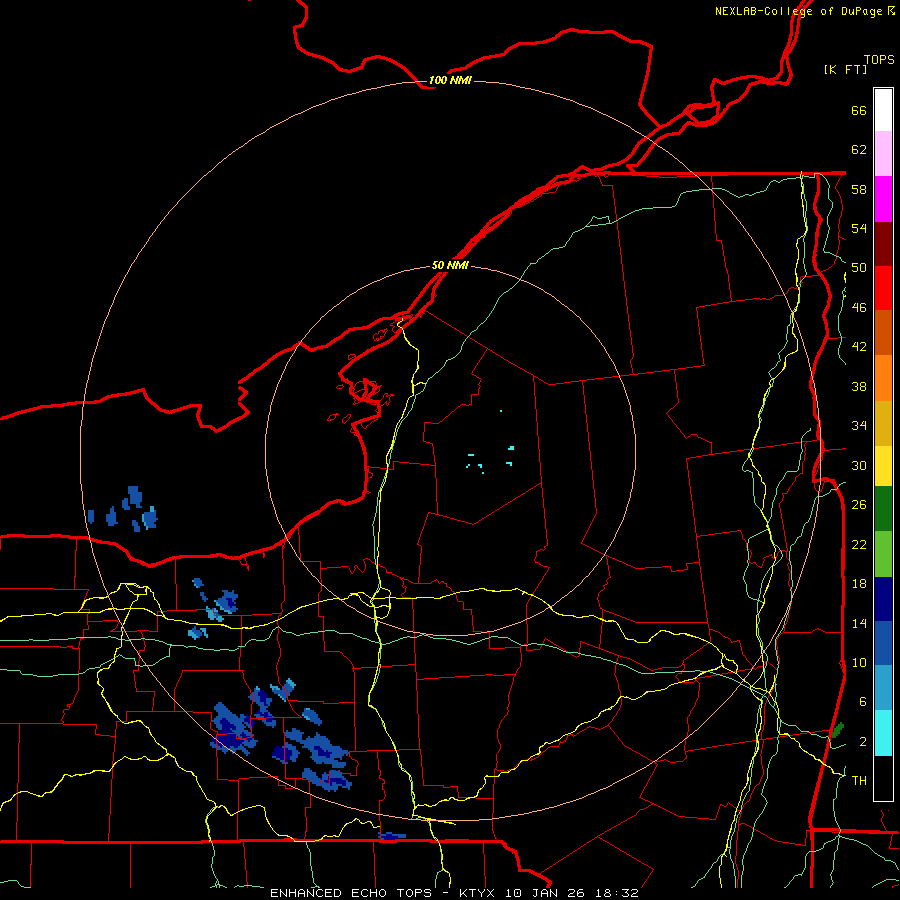Click the light pink legend swatch
Viewport: 900px width, 900px height.
883,154
